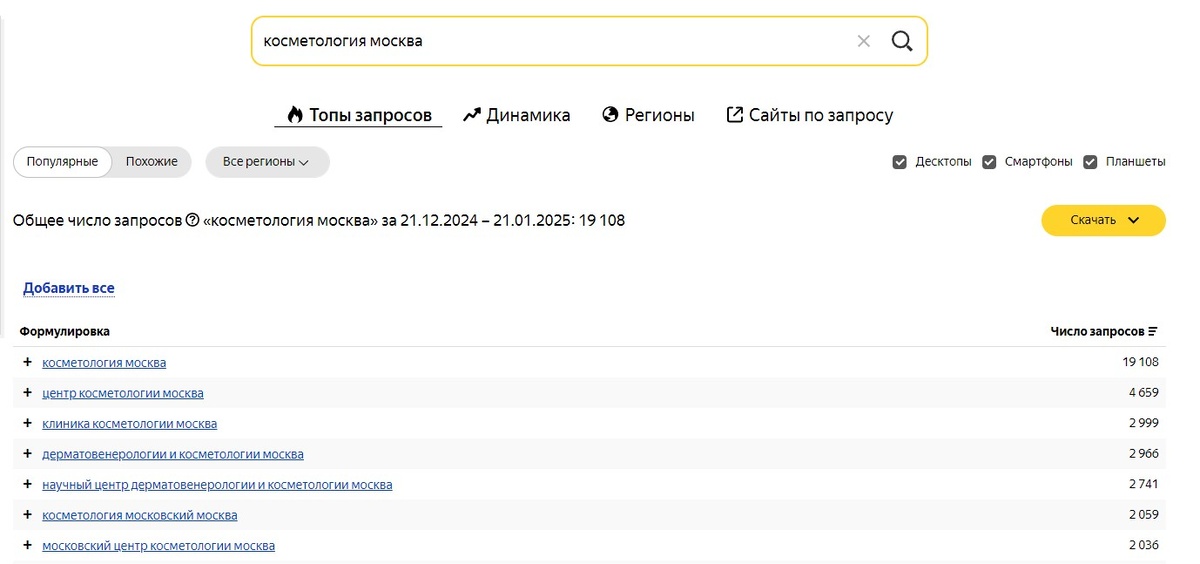This screenshot has height=564, width=1200.
Task: Open 'дерматовенерологии и косметологии москва' query link
Action: (173, 454)
